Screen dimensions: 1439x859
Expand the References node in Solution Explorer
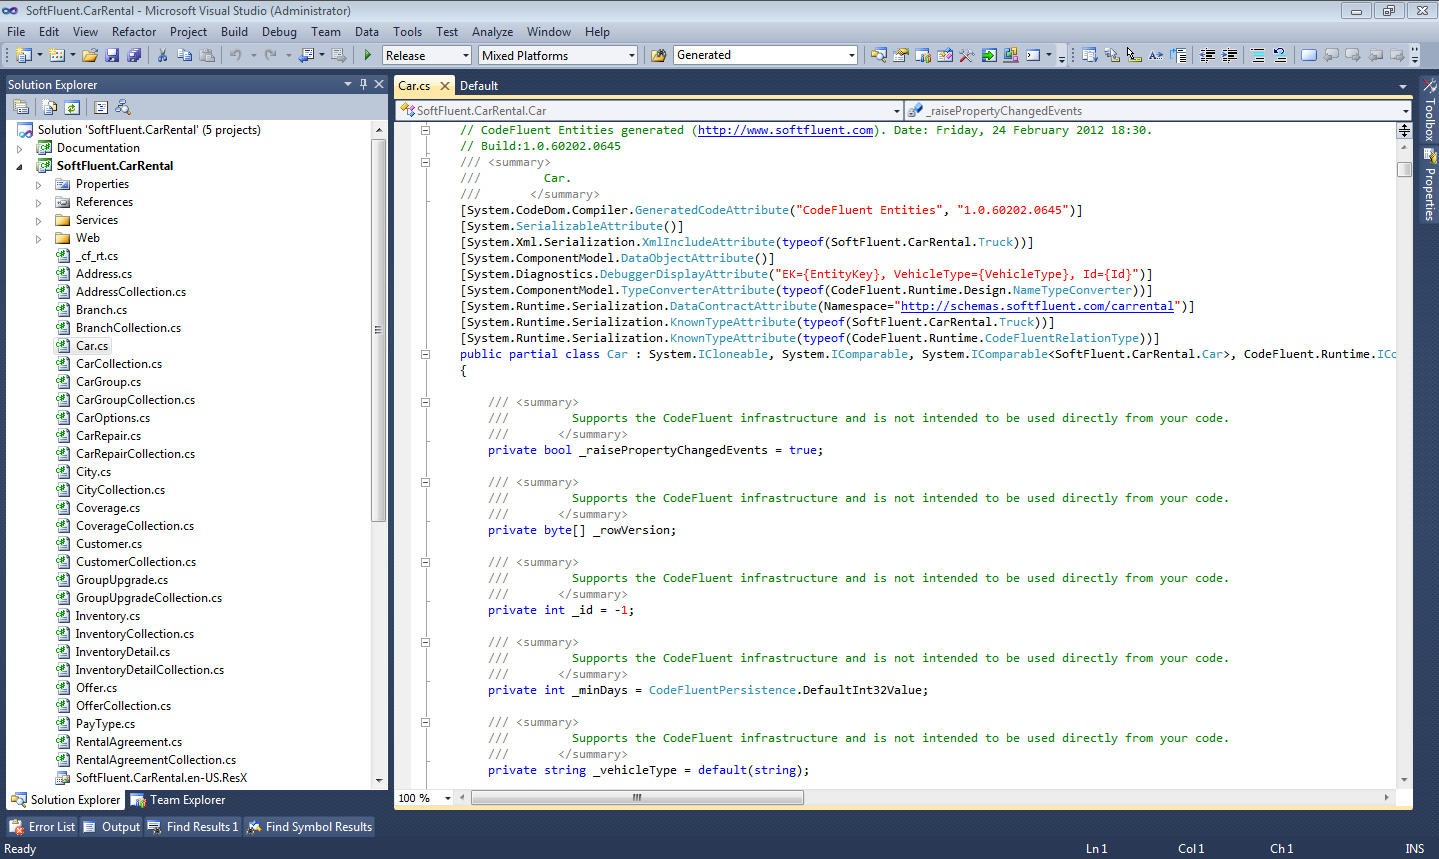[37, 202]
